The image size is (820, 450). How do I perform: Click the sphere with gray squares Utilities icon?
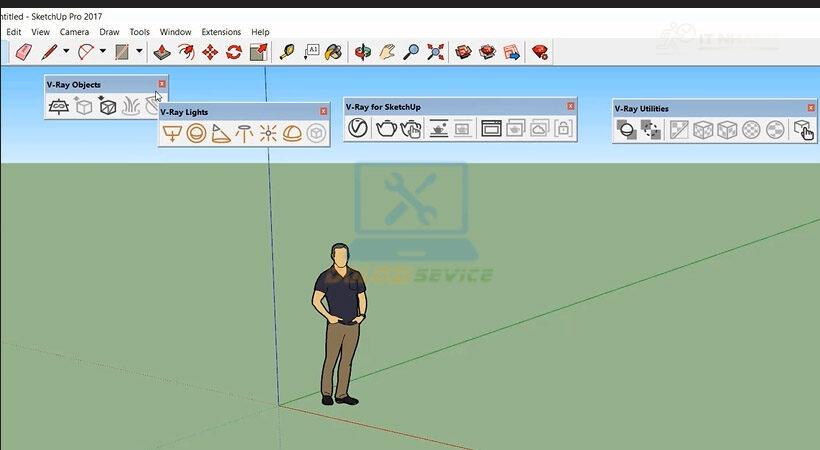[x=627, y=130]
